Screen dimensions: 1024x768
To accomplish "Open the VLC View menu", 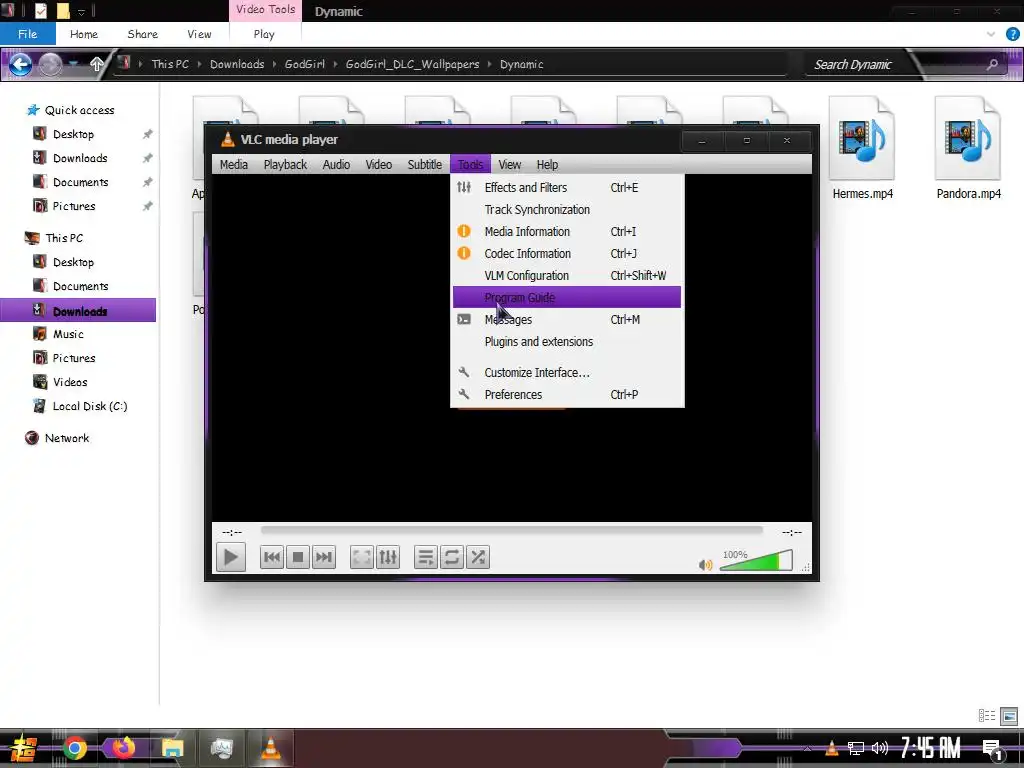I will [509, 165].
